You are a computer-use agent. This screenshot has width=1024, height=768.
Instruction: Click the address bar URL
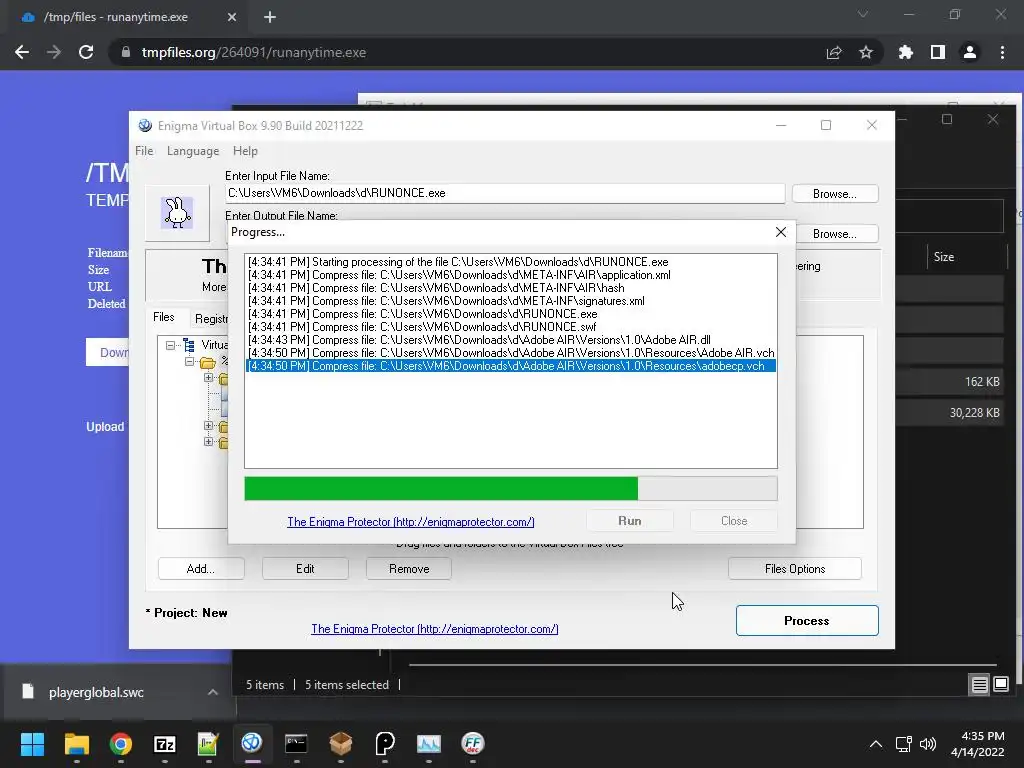pyautogui.click(x=253, y=52)
